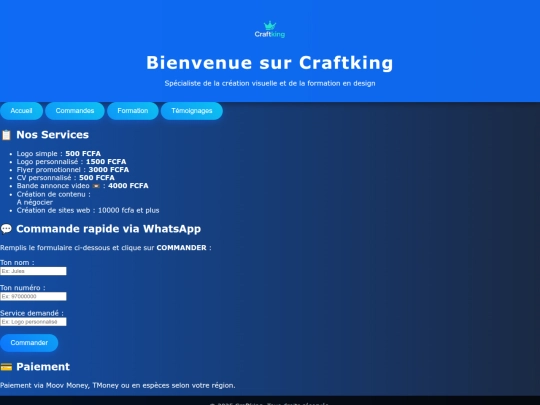The width and height of the screenshot is (540, 405).
Task: Select the Bienvenue sur Craftking heading
Action: pos(270,63)
